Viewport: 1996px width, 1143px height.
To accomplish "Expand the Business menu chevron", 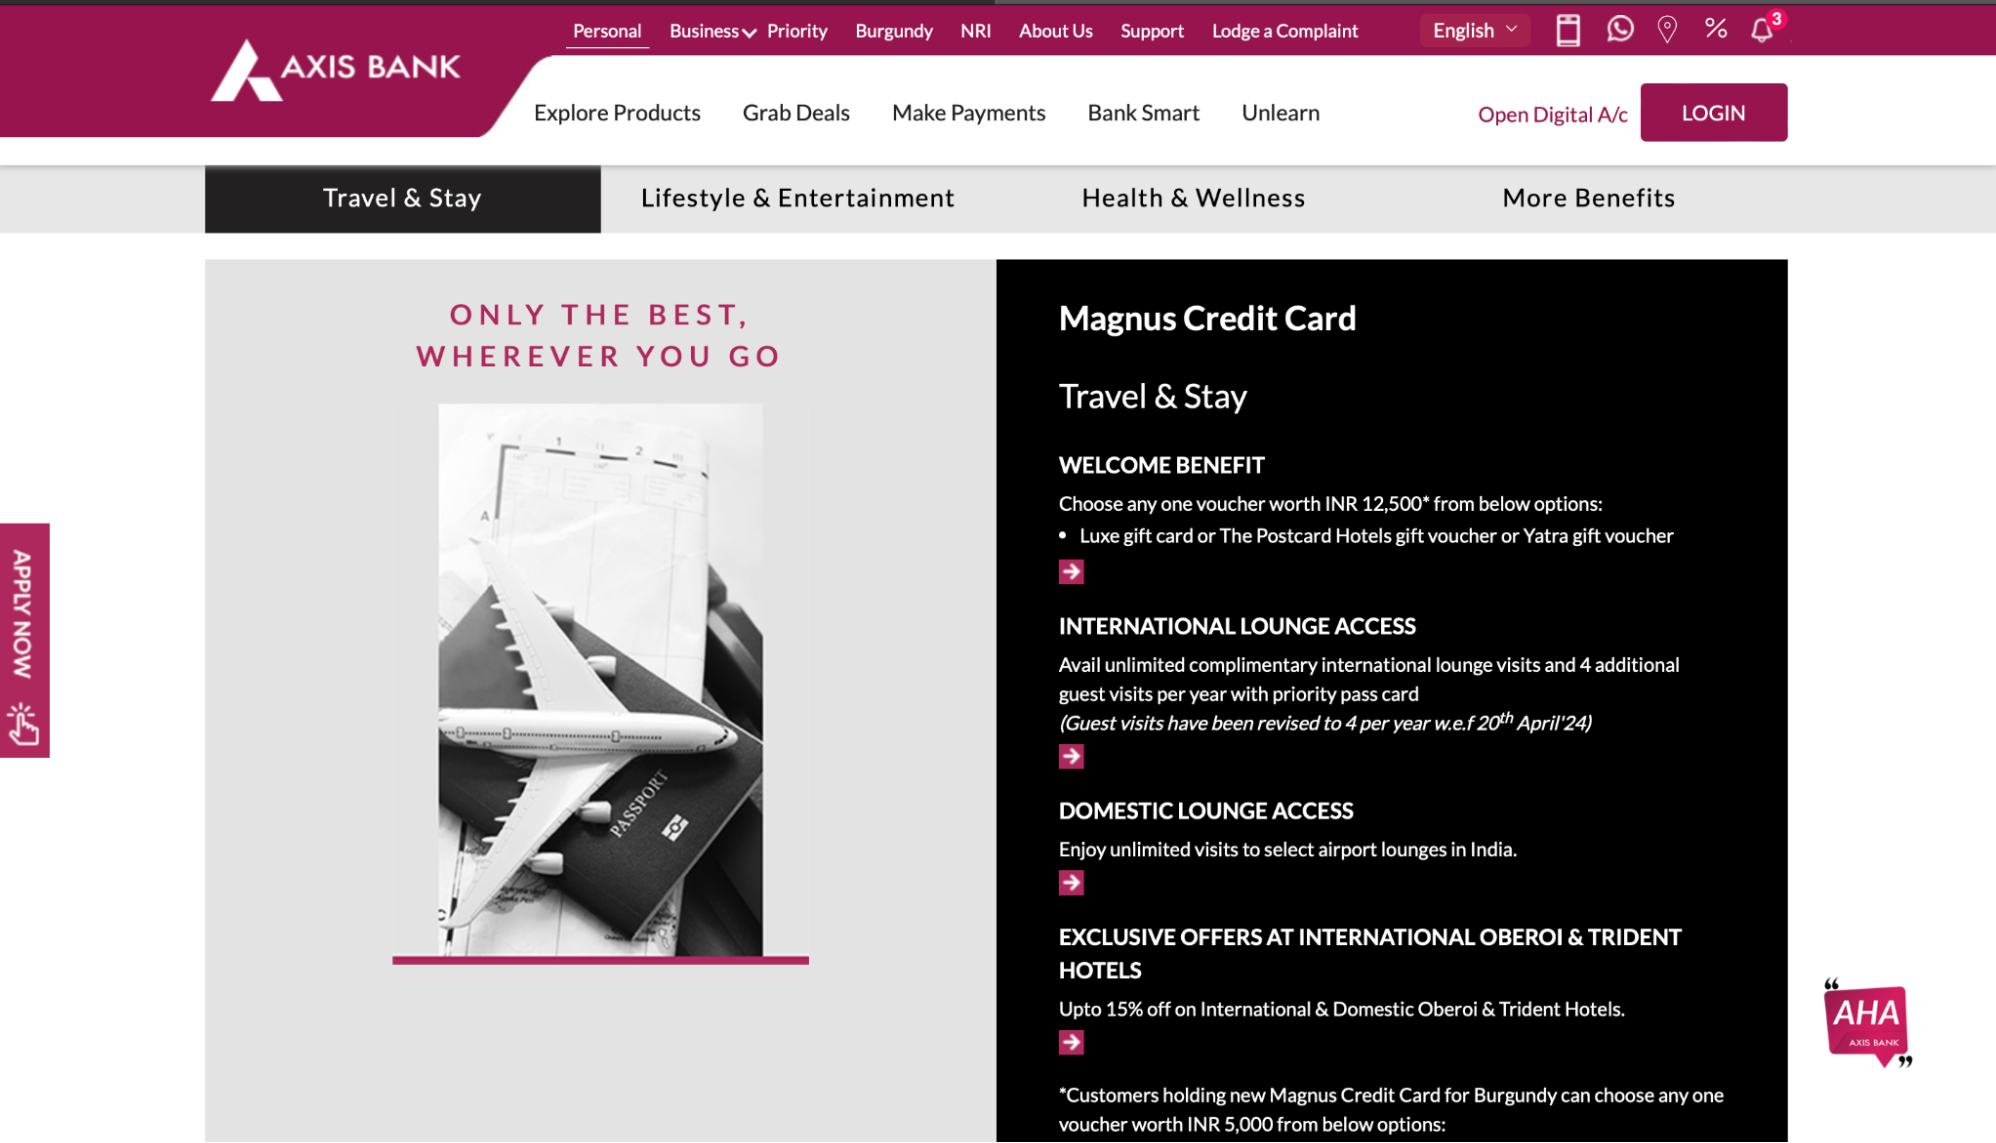I will (749, 33).
